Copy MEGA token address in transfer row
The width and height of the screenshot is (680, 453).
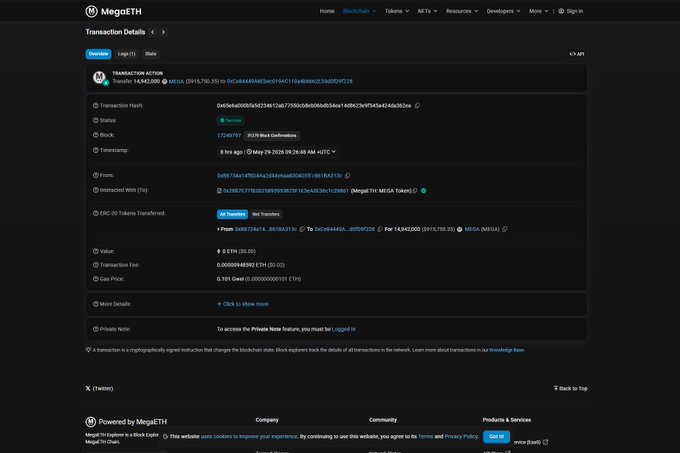505,229
